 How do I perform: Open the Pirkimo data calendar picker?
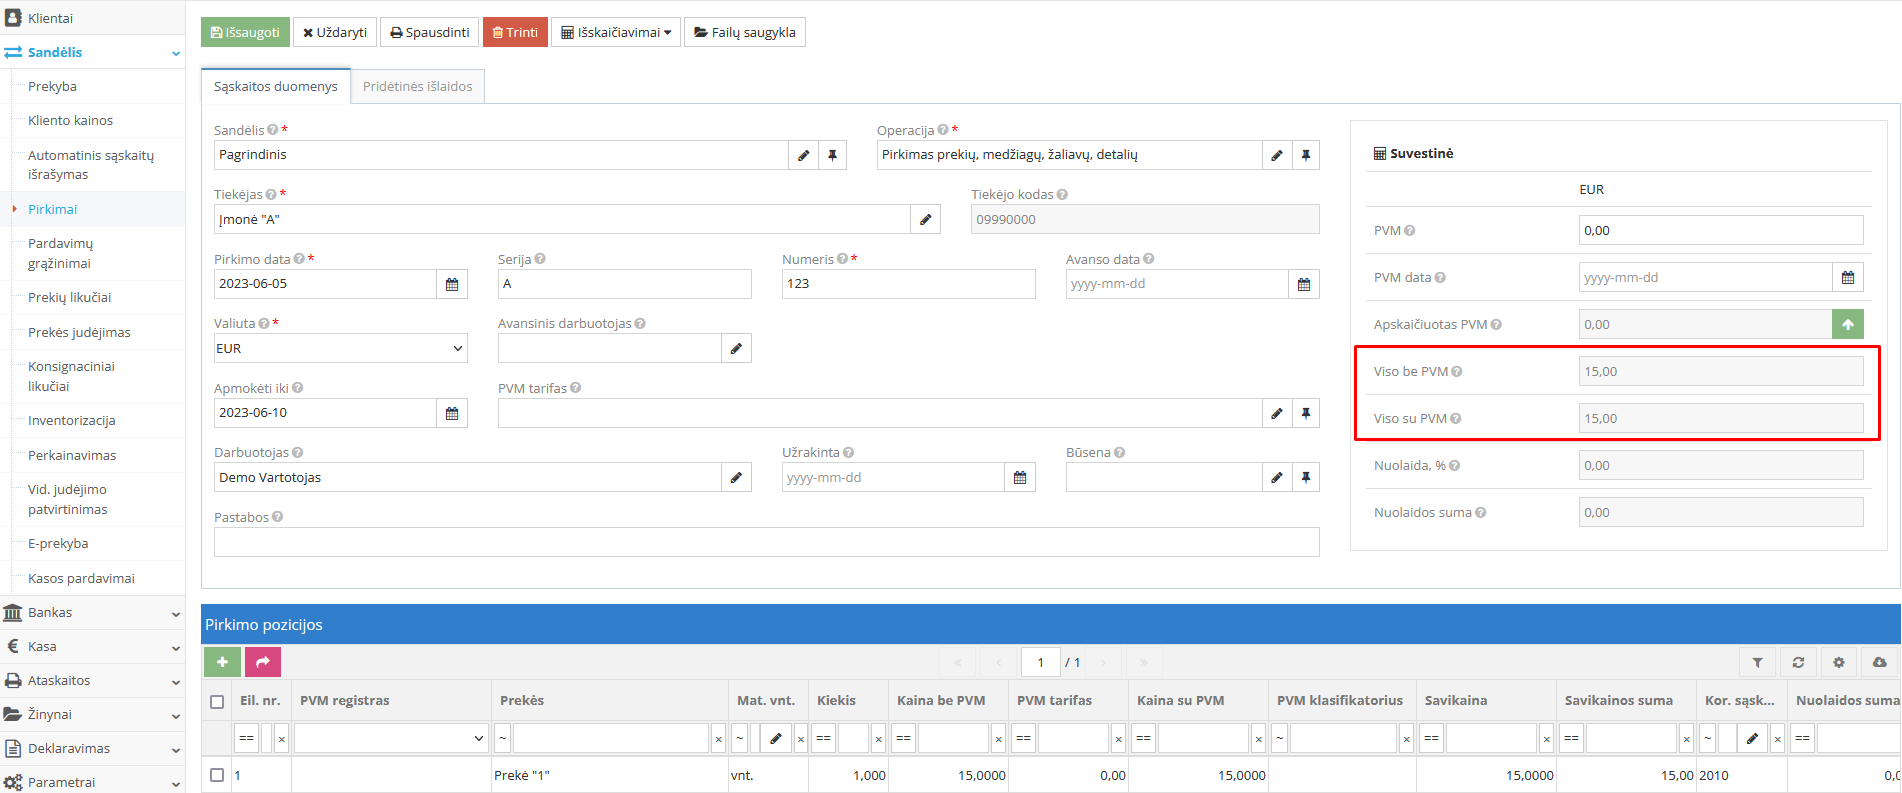point(452,284)
